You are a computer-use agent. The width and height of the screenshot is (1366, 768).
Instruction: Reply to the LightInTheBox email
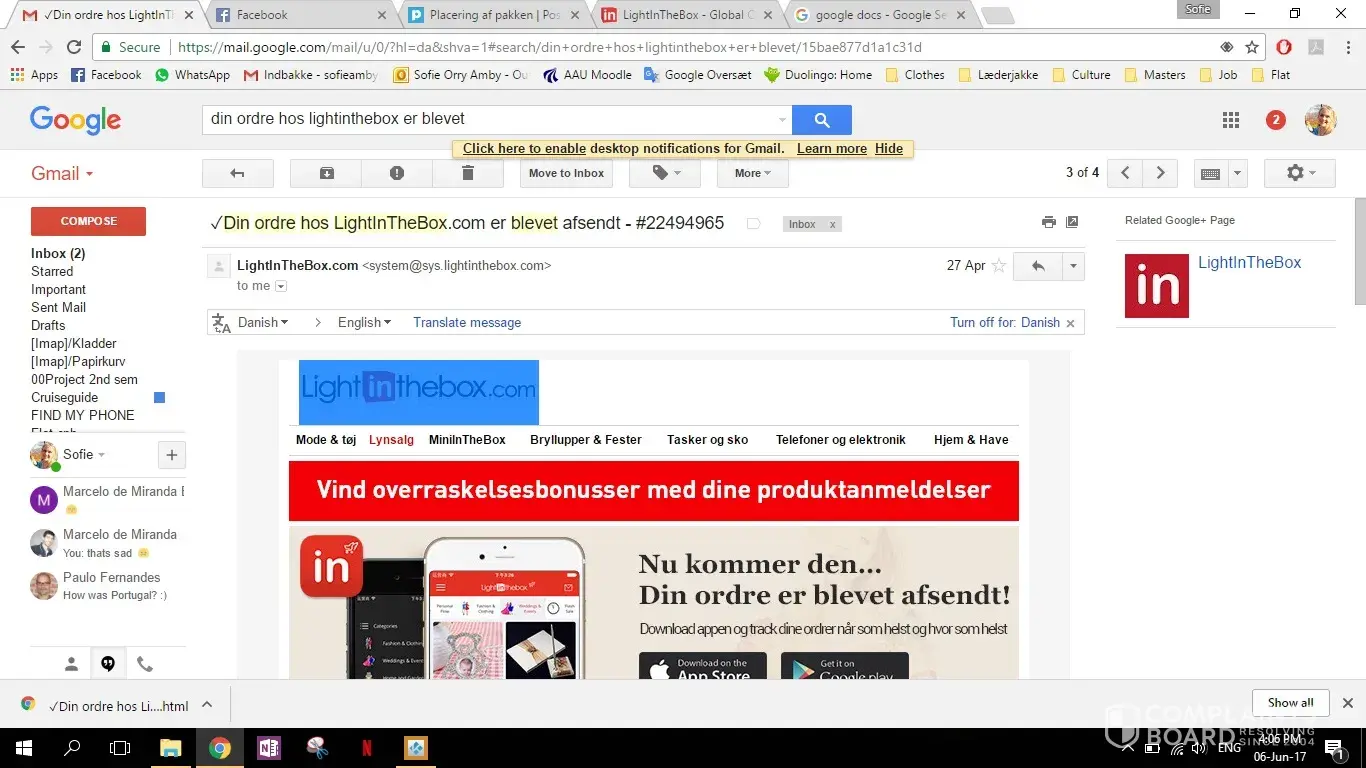click(x=1038, y=266)
